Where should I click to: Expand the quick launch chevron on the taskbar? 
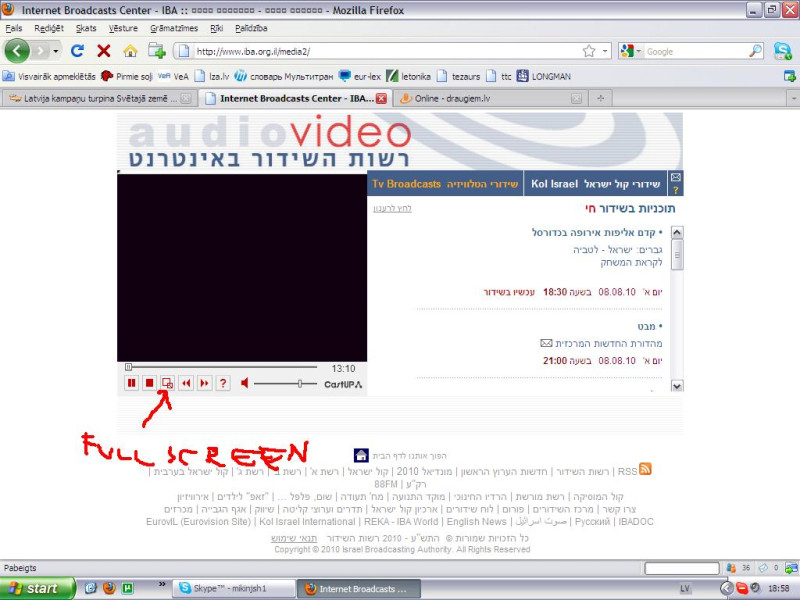[x=162, y=584]
